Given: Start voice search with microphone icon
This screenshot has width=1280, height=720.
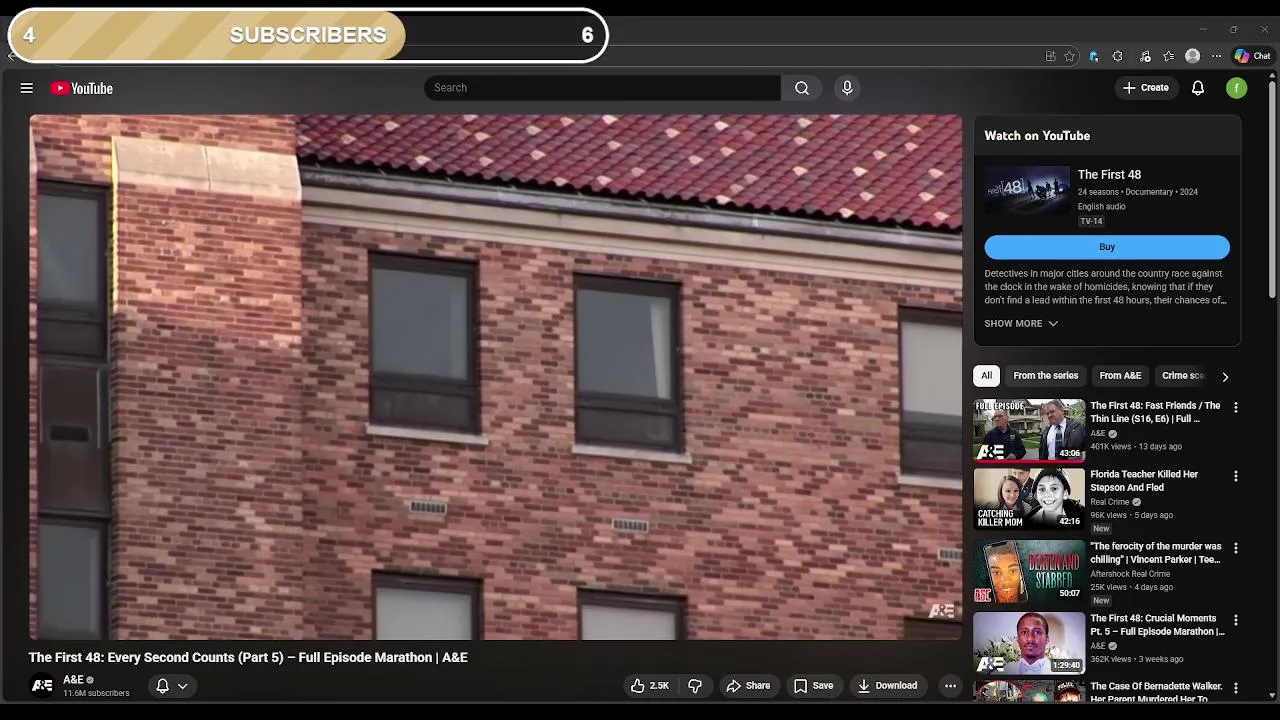Looking at the screenshot, I should pyautogui.click(x=847, y=88).
